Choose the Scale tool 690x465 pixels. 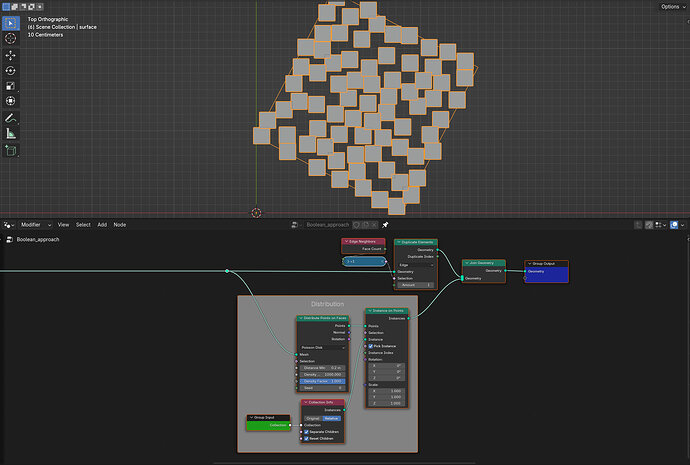pos(11,86)
